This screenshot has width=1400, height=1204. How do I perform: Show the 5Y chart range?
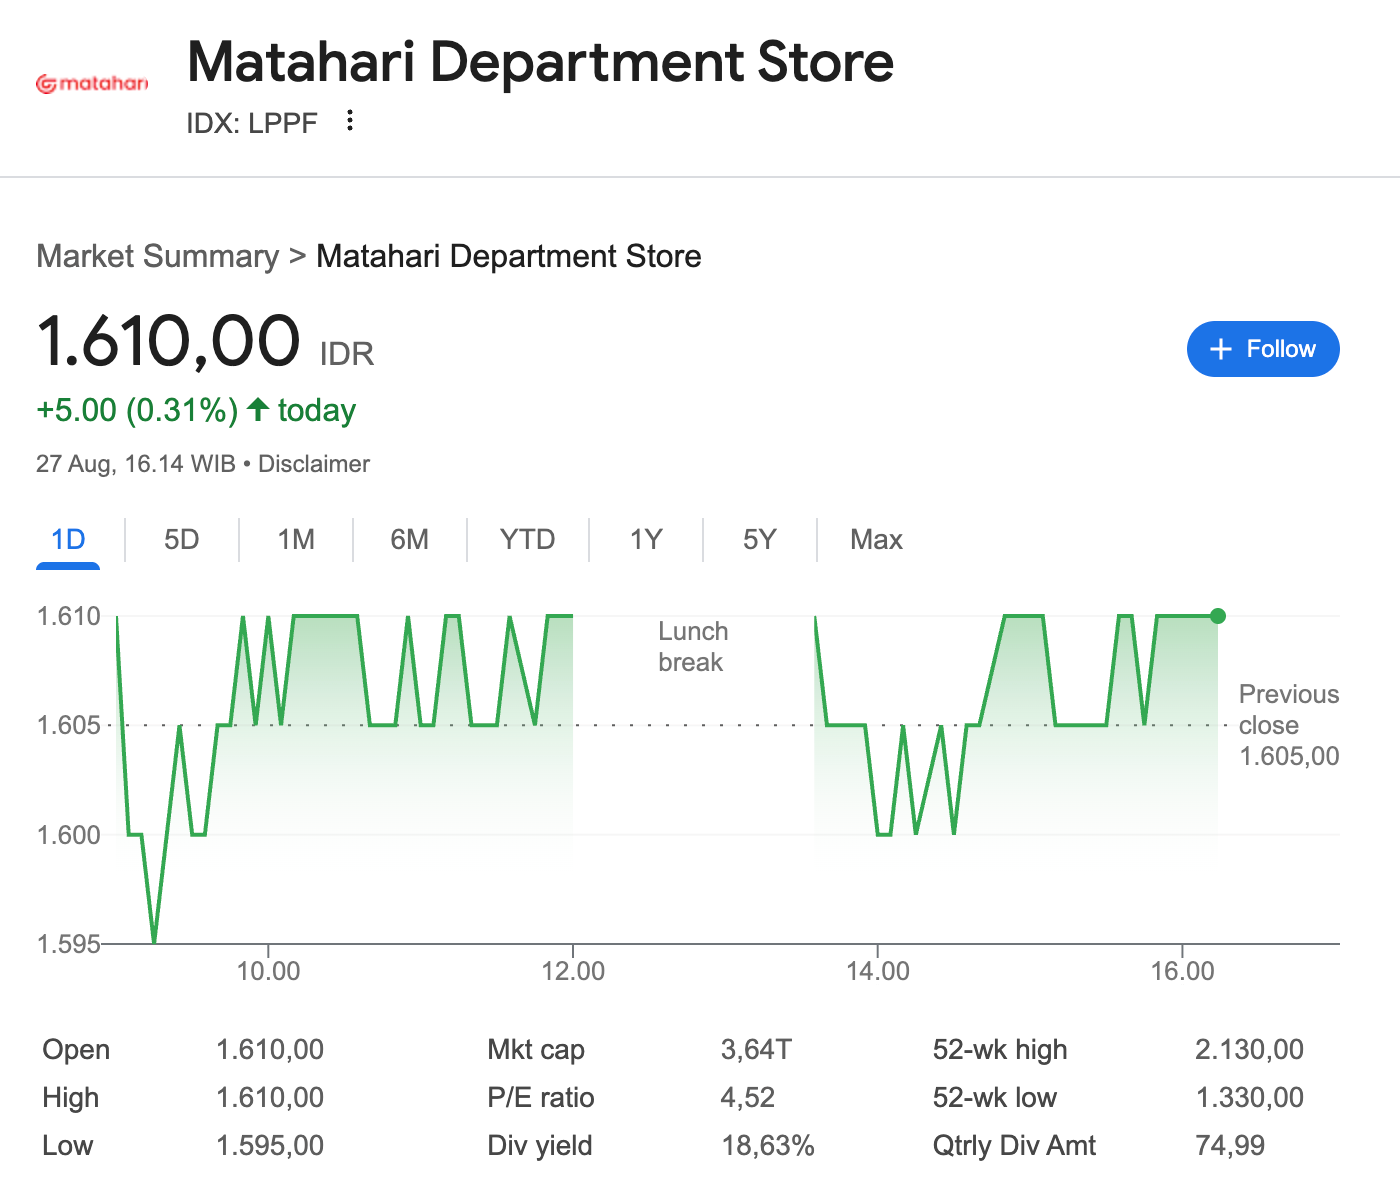[760, 540]
